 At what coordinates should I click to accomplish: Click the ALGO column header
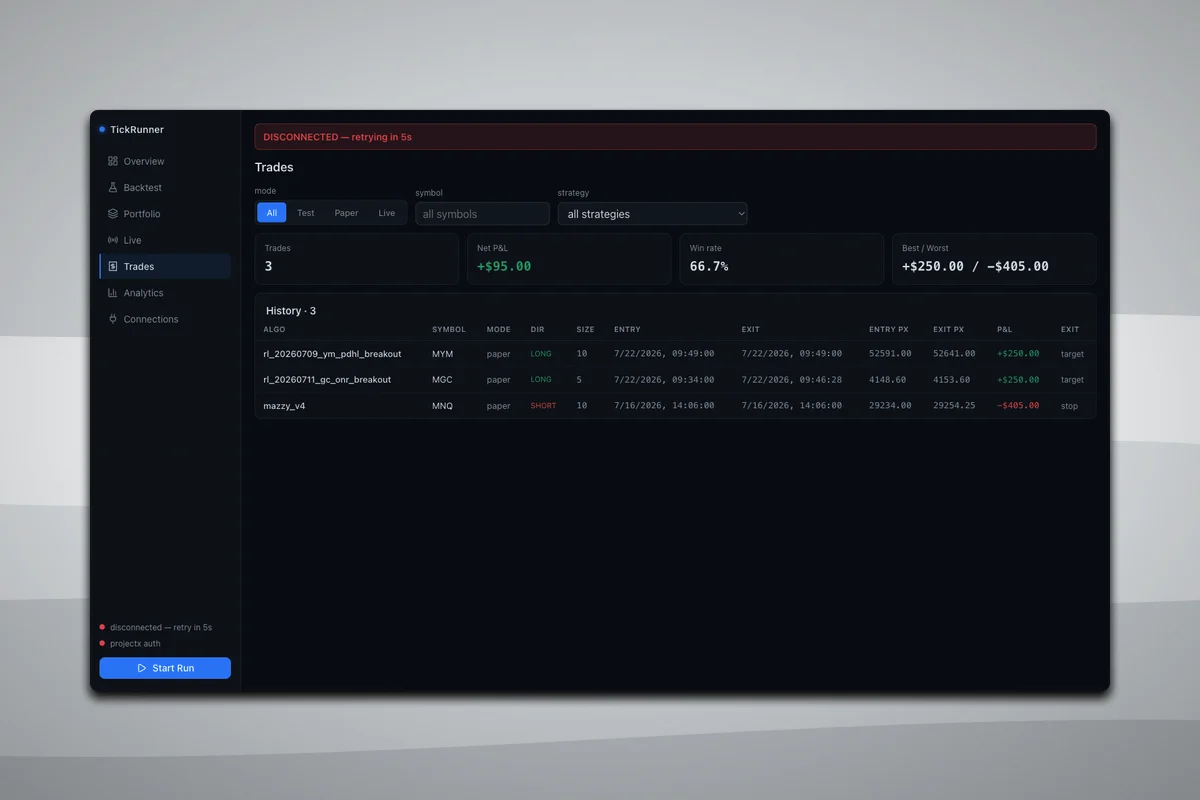[274, 329]
